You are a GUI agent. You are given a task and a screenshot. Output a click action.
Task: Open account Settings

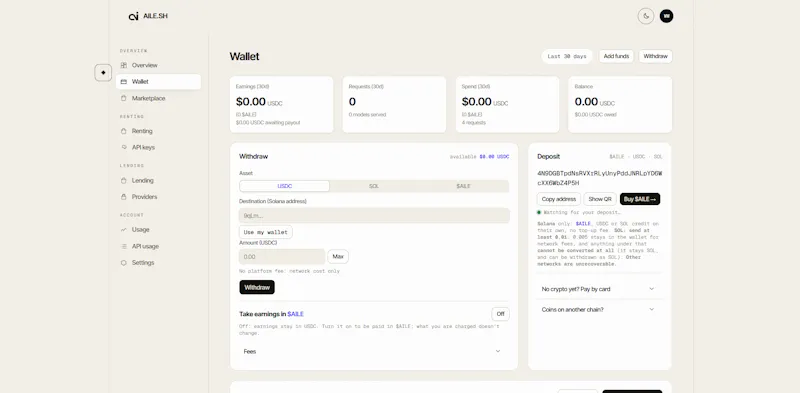coord(158,263)
